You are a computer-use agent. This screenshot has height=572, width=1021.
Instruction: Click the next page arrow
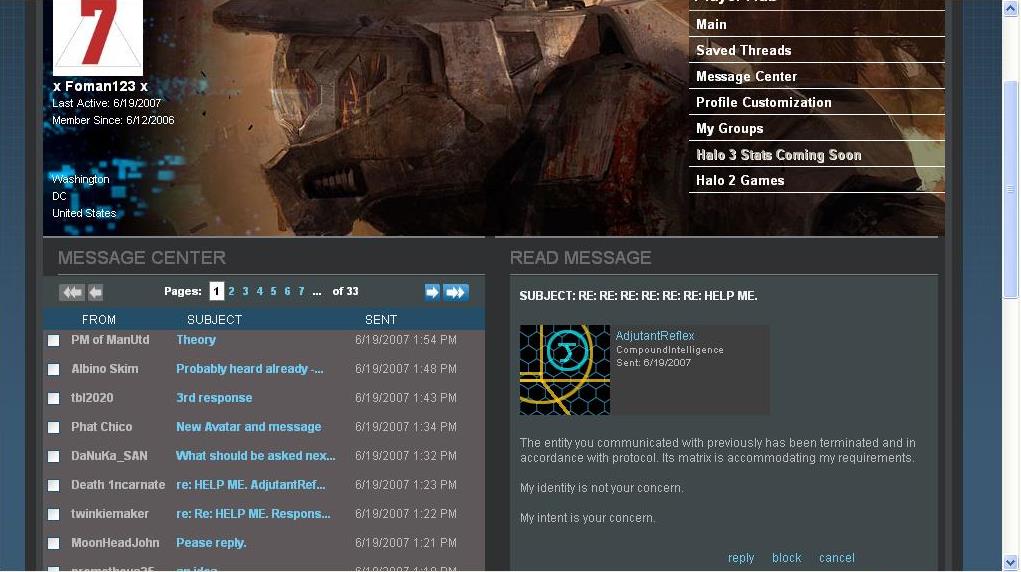coord(432,292)
